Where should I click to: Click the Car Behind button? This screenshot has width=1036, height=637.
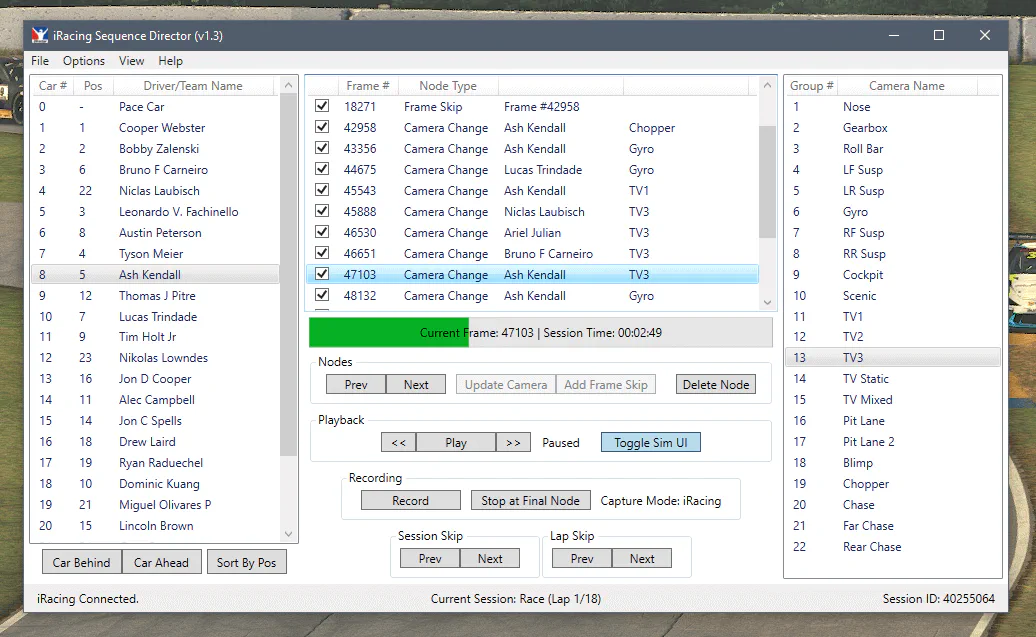pos(81,562)
